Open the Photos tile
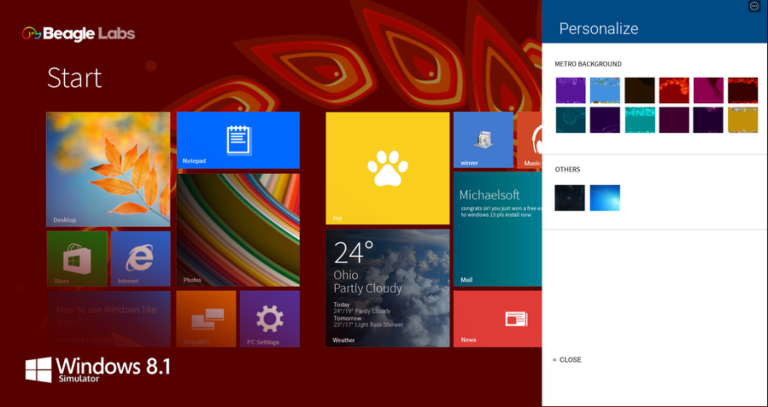The height and width of the screenshot is (407, 768). pos(238,230)
